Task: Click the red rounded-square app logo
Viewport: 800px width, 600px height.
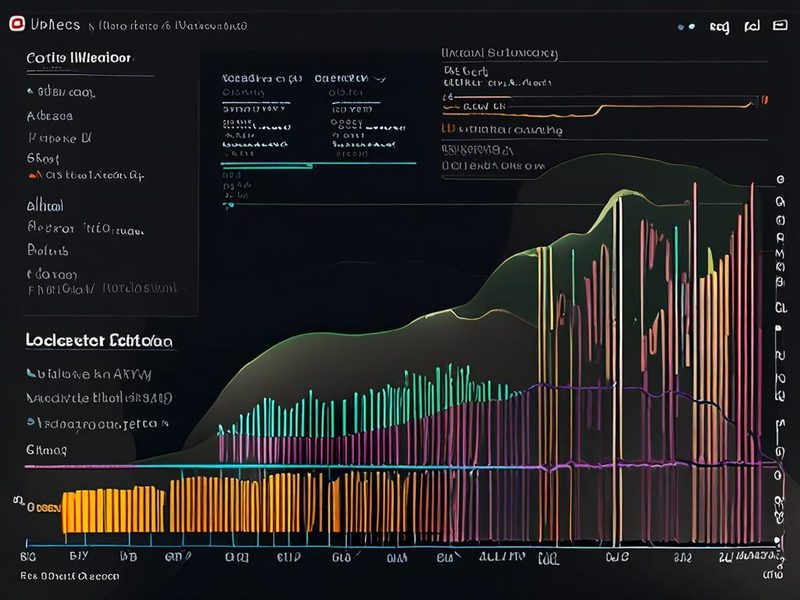Action: click(x=17, y=23)
